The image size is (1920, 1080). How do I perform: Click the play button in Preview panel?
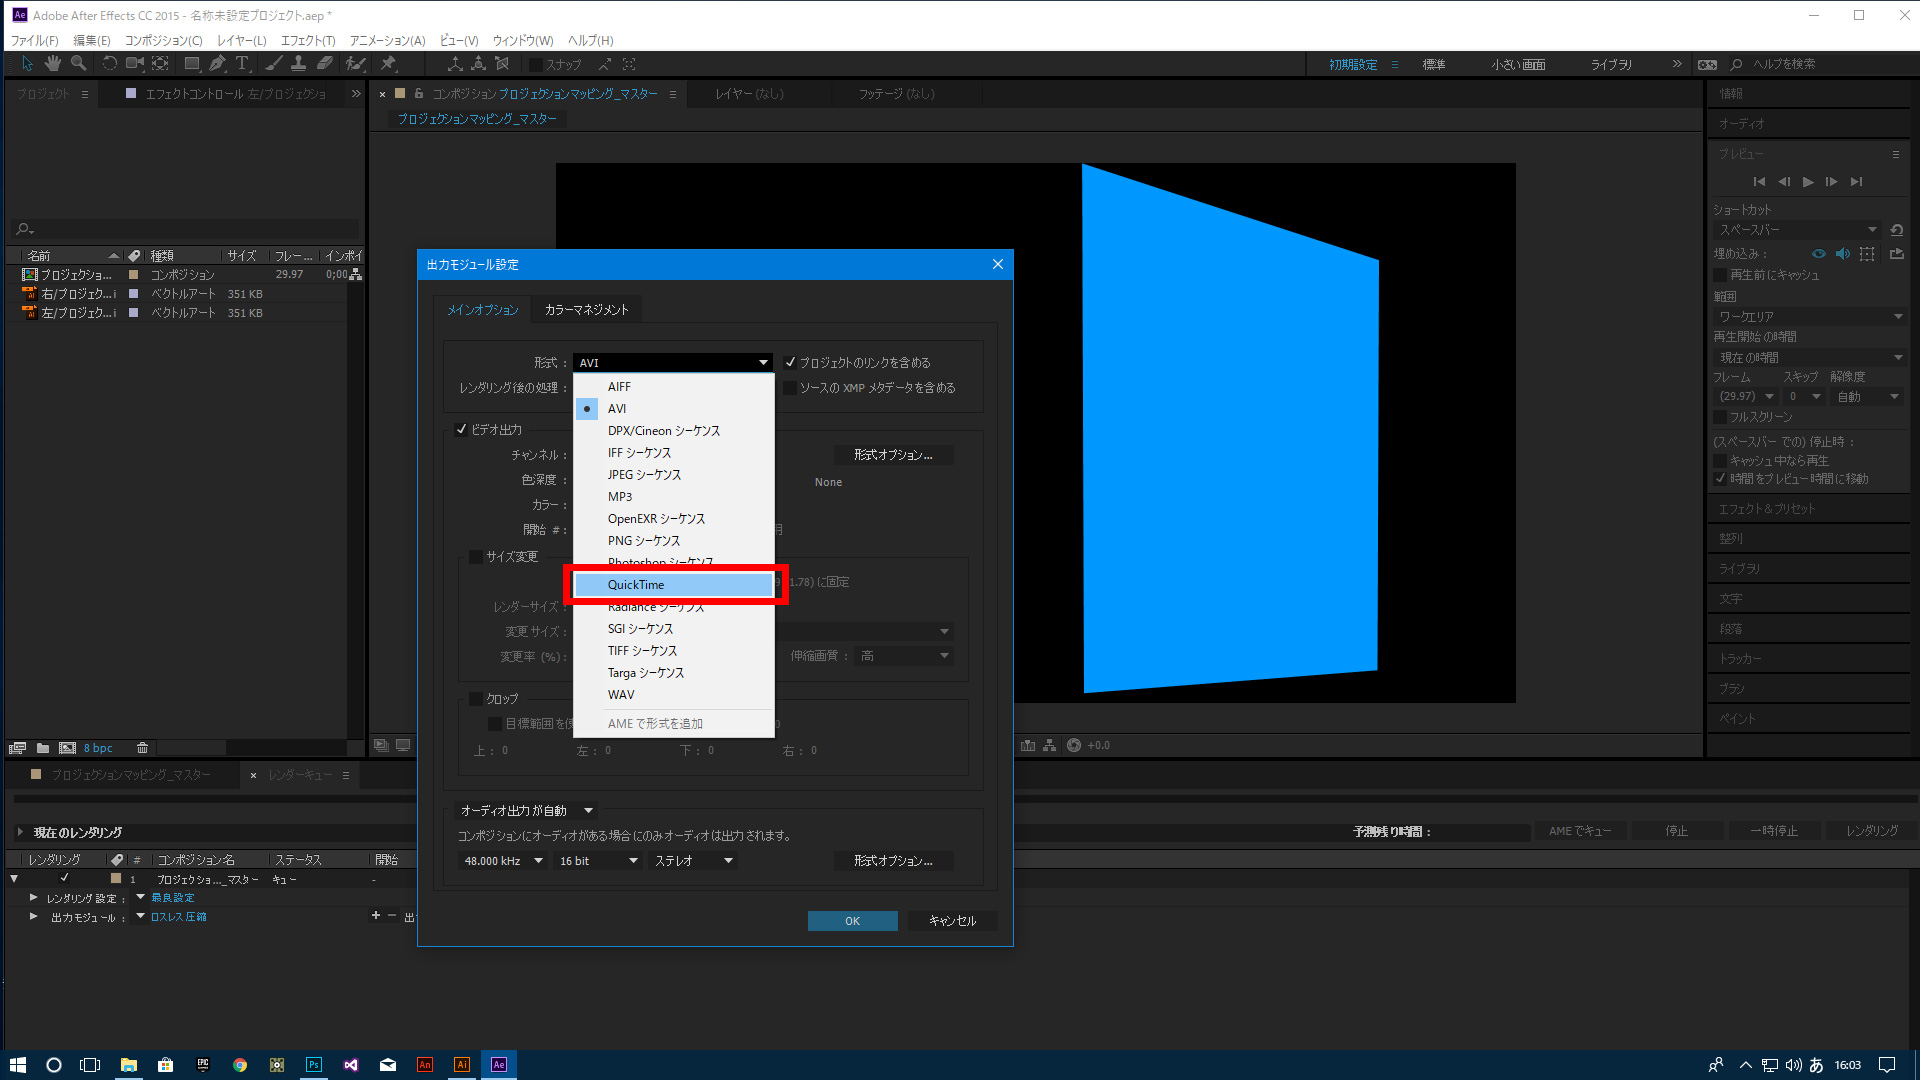1808,182
